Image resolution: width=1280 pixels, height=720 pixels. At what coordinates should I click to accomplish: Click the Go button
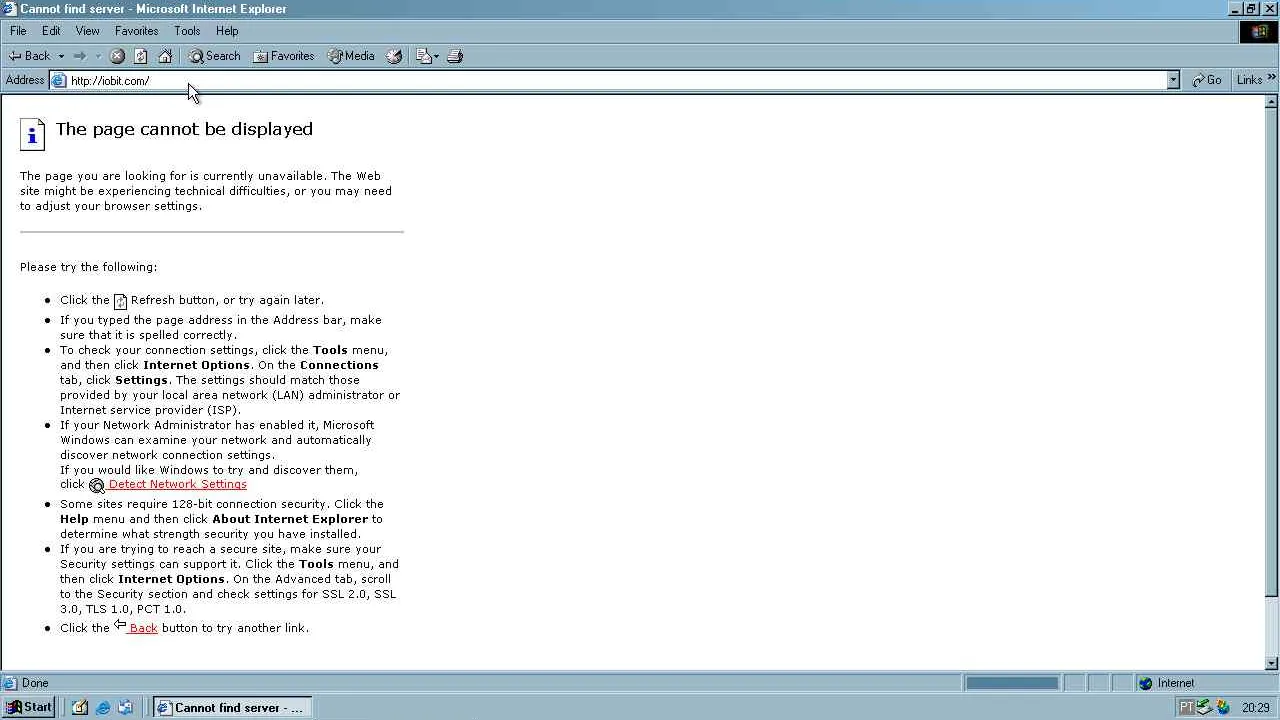click(1207, 80)
